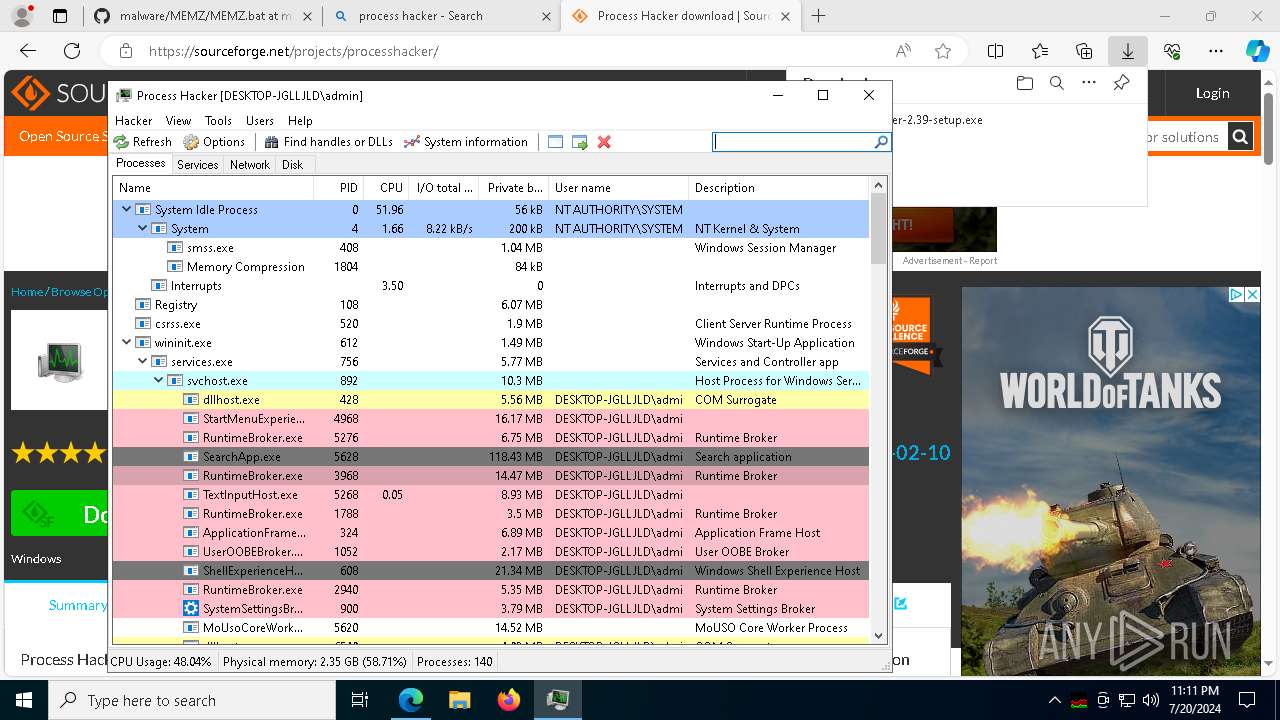The image size is (1280, 720).
Task: Click the favorite star icon in address bar
Action: coord(942,51)
